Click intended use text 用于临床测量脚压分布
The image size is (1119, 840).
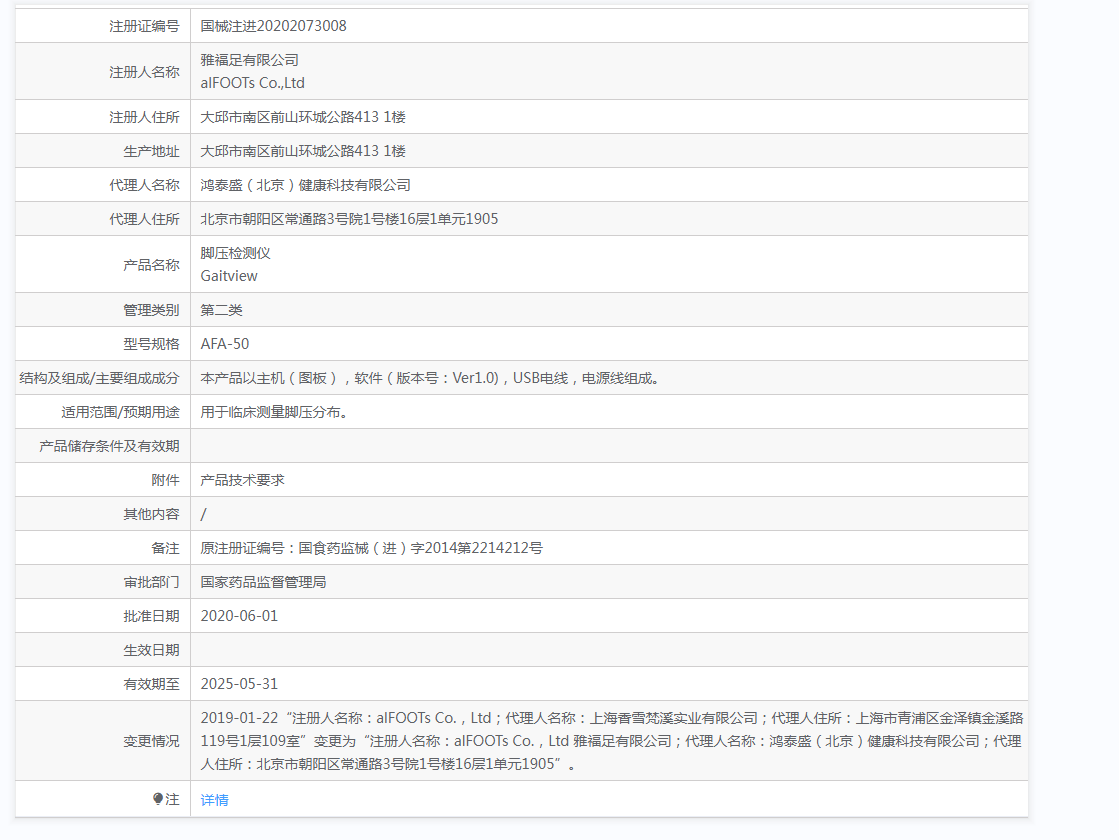pos(274,413)
